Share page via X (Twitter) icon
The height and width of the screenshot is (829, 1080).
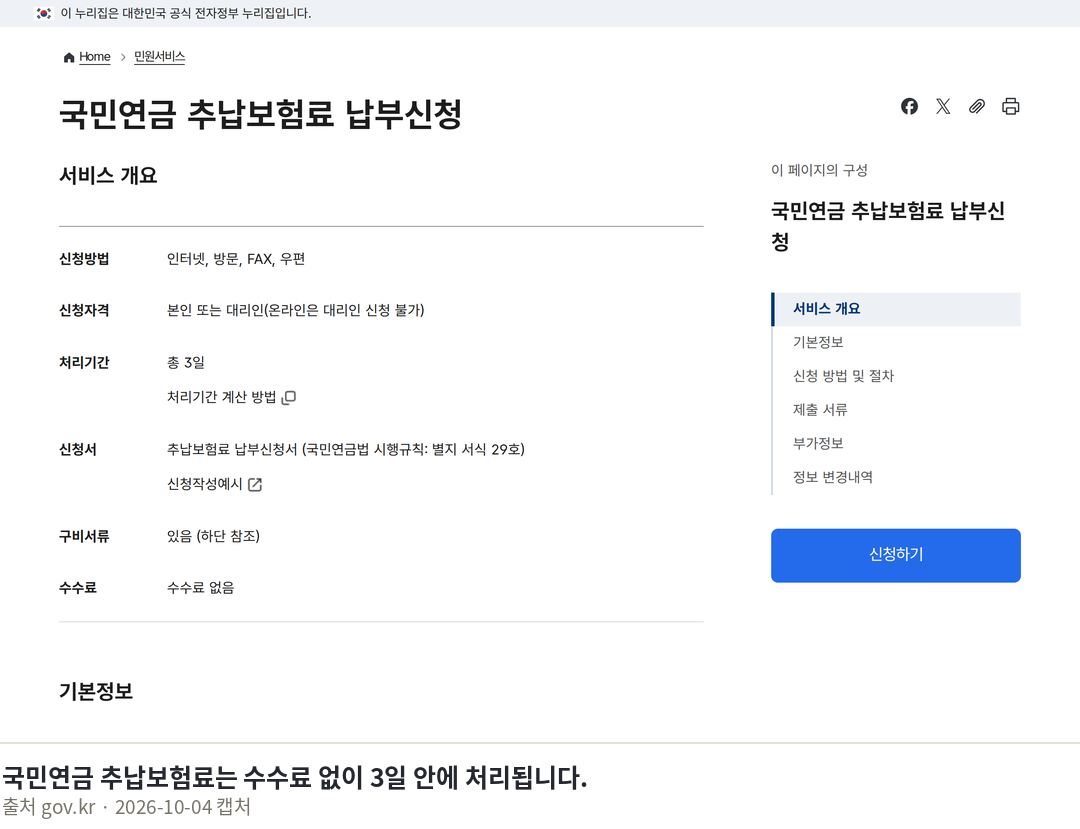tap(943, 106)
